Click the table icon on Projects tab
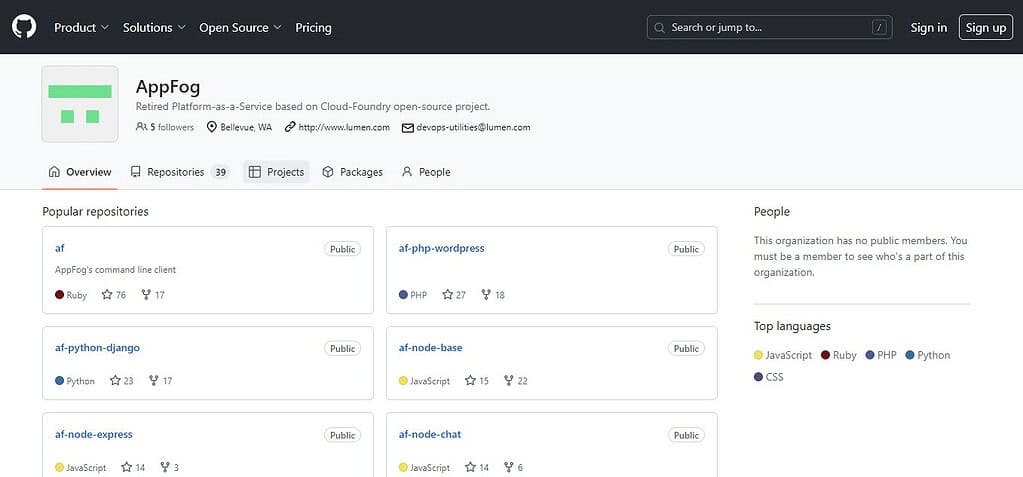 (255, 172)
